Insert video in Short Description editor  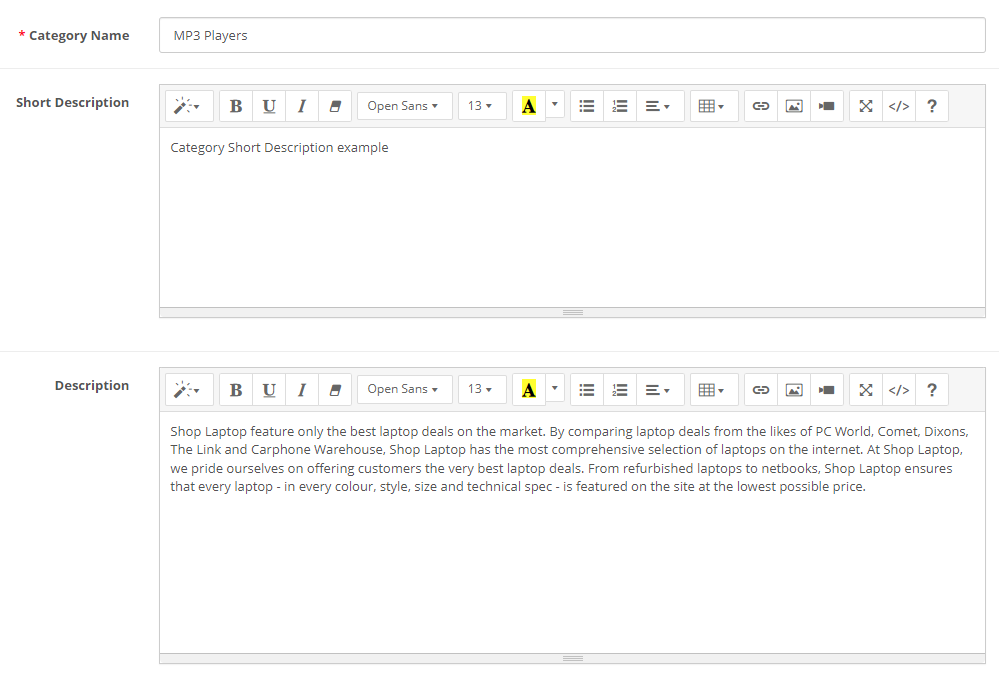click(x=826, y=106)
